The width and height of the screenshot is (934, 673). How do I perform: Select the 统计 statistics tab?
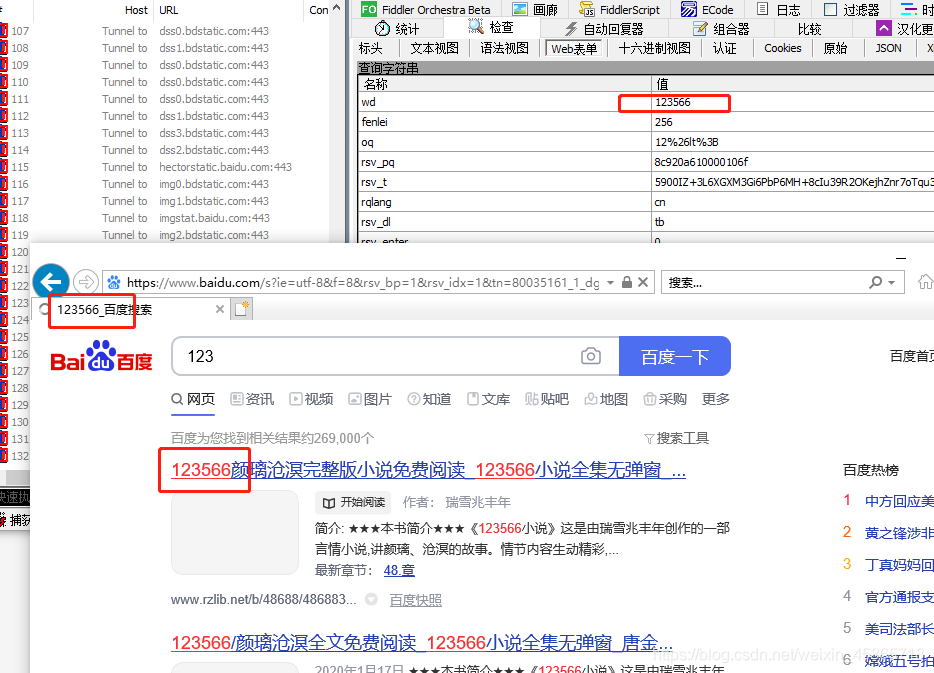click(397, 29)
